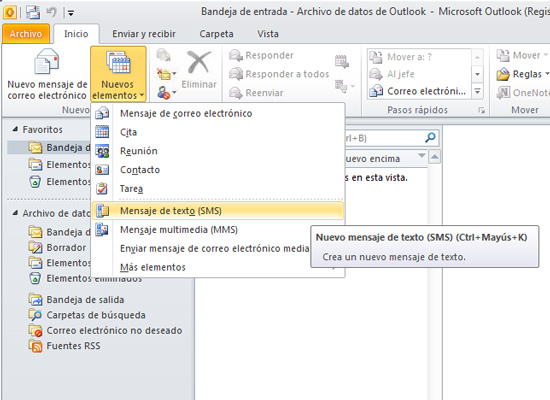Open the Vista ribbon tab

(268, 34)
